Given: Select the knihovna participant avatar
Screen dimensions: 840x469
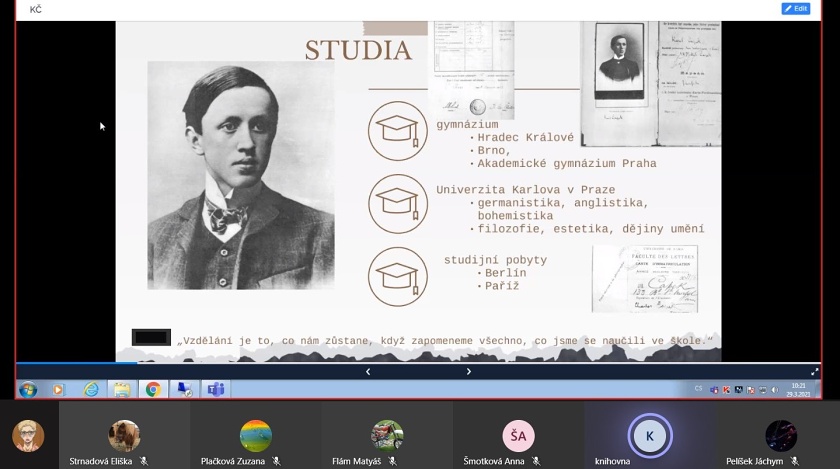Looking at the screenshot, I should [x=649, y=435].
